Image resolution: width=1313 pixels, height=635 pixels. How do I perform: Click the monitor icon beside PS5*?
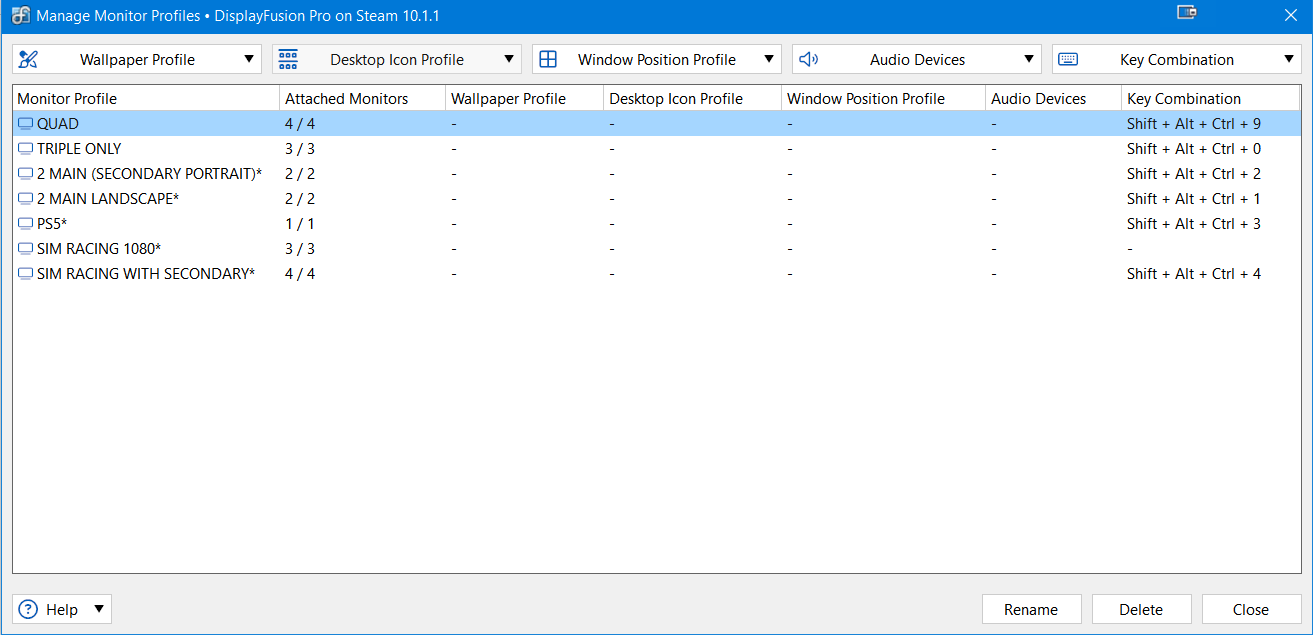tap(25, 224)
